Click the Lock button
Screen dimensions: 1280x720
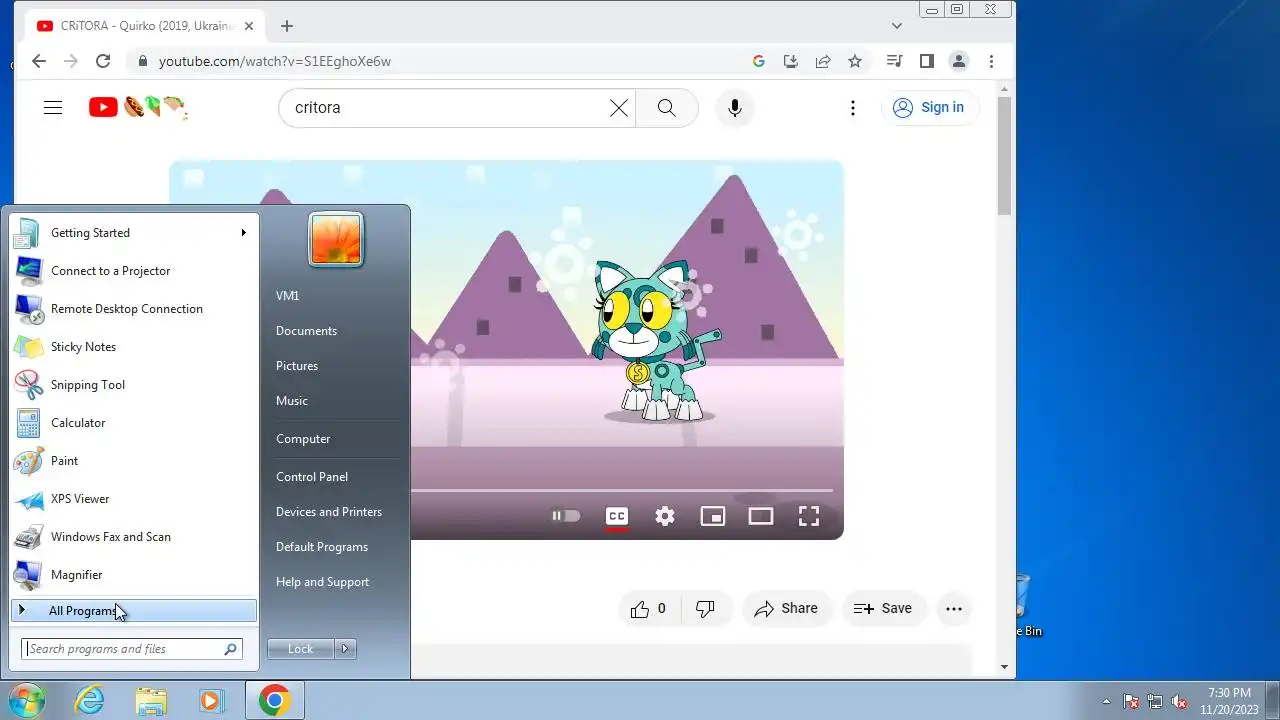pos(301,649)
